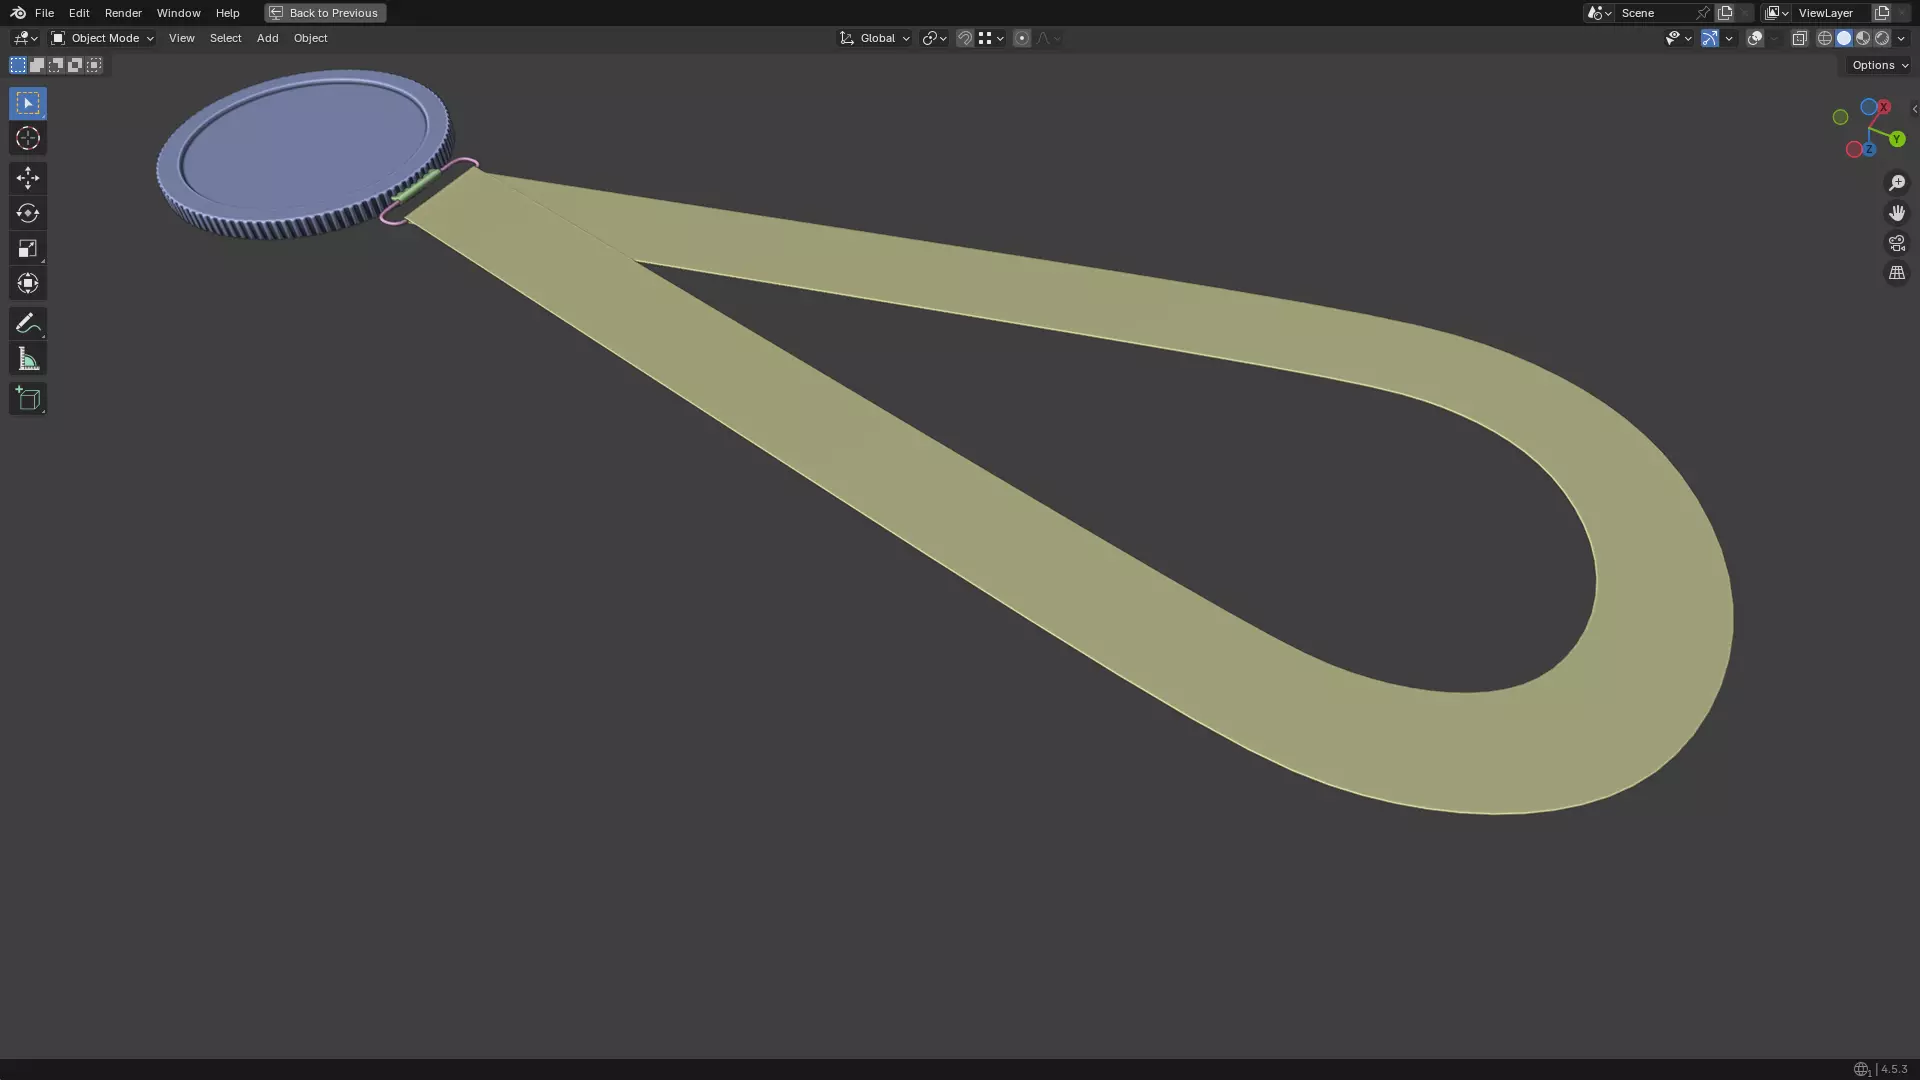This screenshot has height=1080, width=1920.
Task: Switch to wireframe viewport shading
Action: 1824,38
